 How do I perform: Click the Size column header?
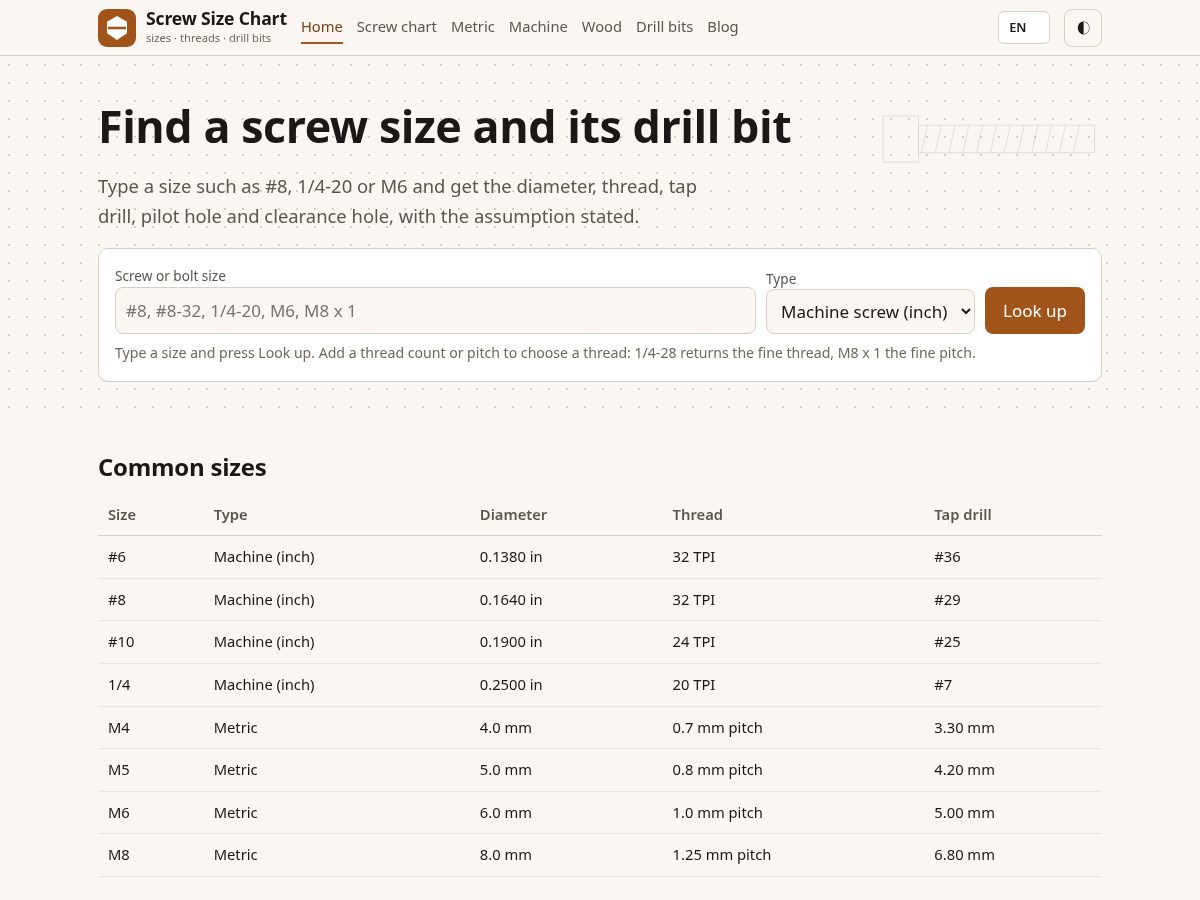122,515
